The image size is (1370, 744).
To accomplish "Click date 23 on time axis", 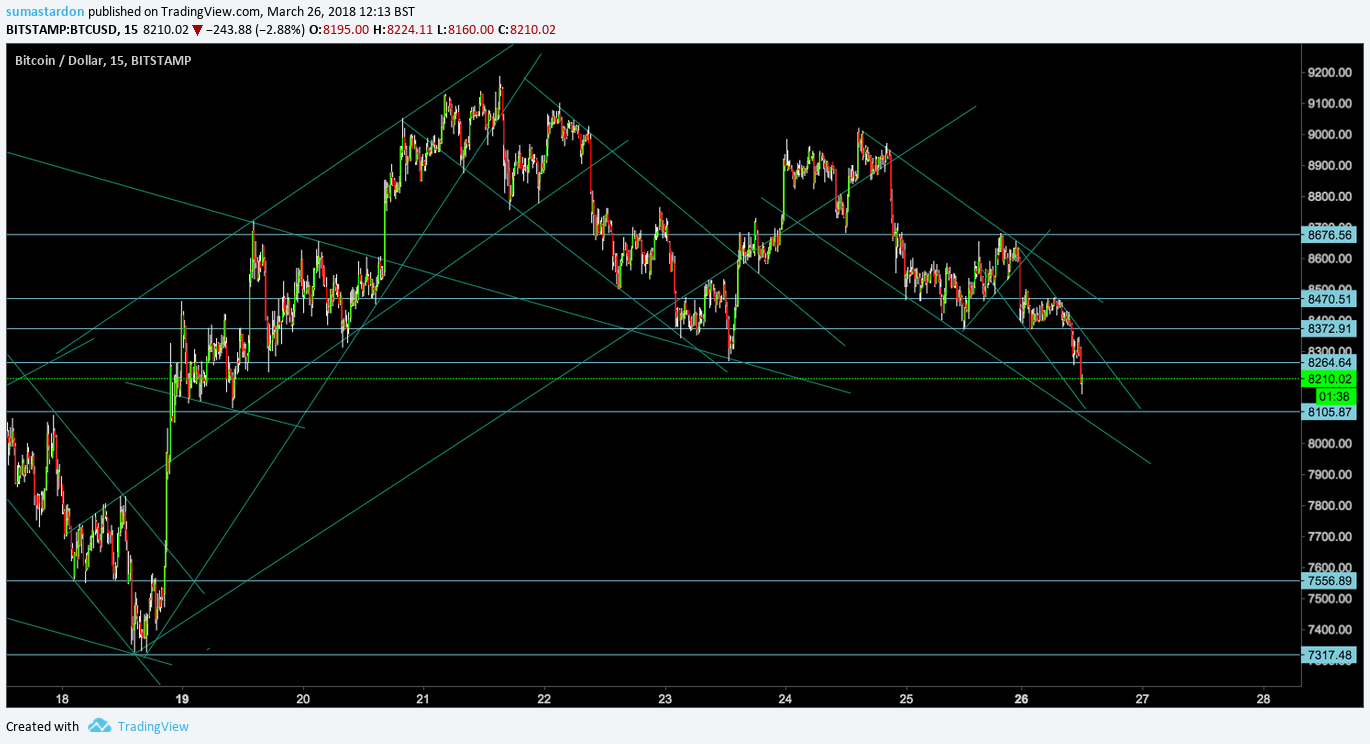I will (664, 698).
